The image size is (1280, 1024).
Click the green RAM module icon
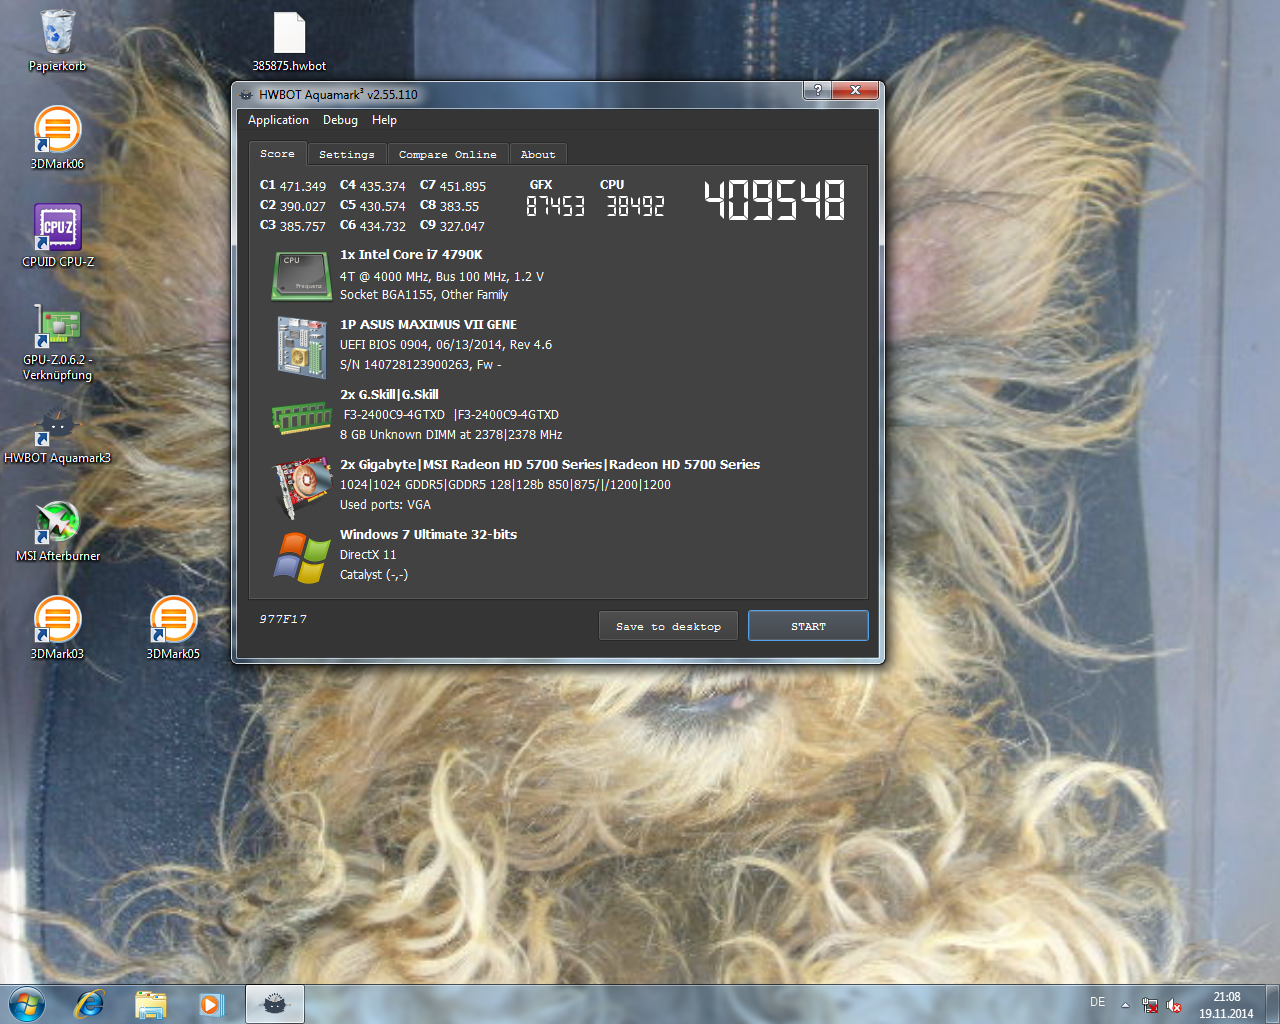click(x=301, y=417)
